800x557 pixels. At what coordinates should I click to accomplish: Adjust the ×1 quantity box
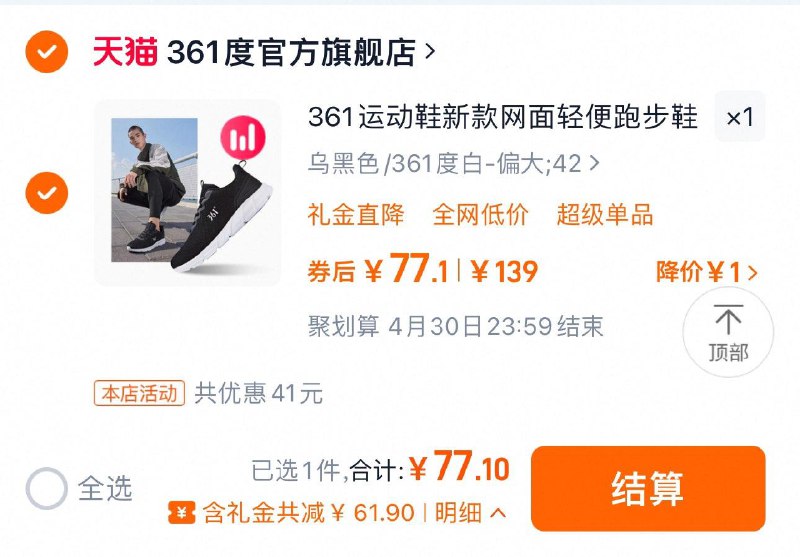coord(740,117)
